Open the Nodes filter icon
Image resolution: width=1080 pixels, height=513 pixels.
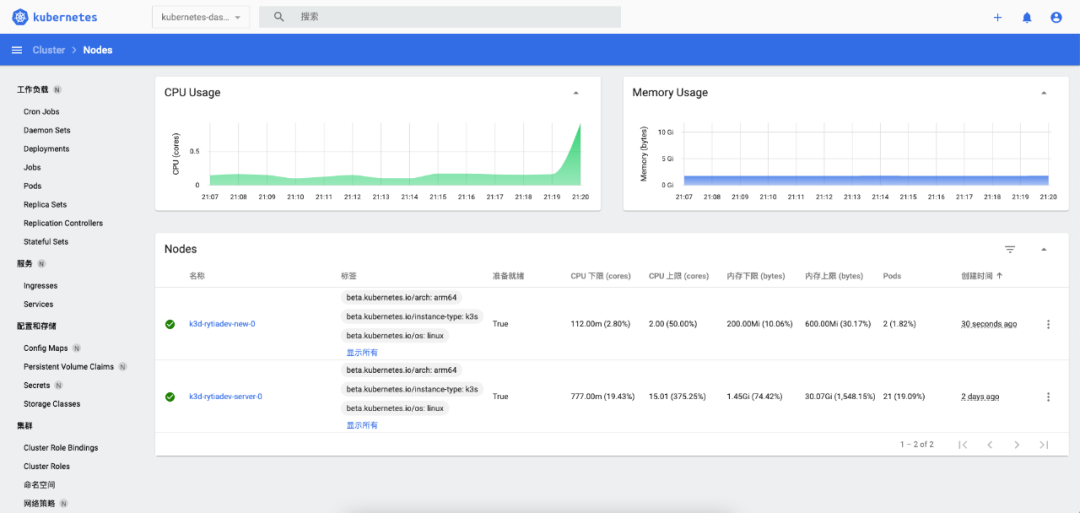pos(1010,249)
